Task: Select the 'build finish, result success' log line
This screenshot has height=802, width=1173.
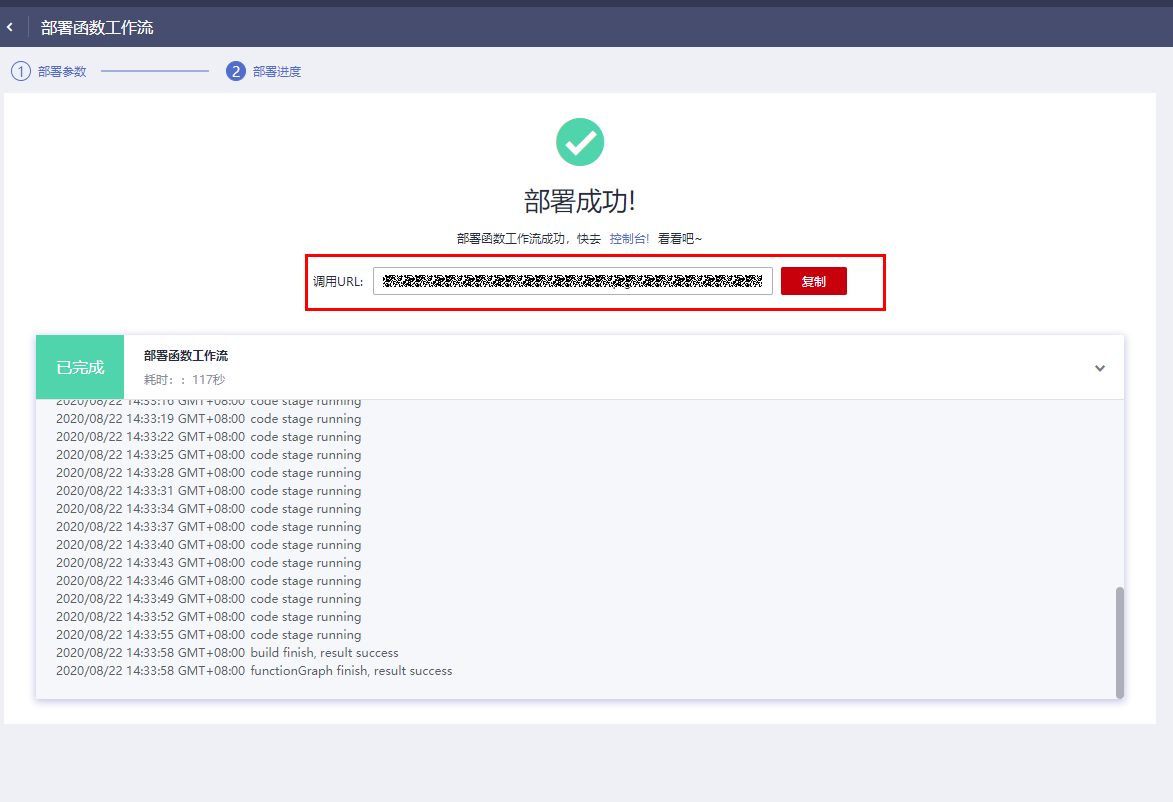Action: [x=227, y=653]
